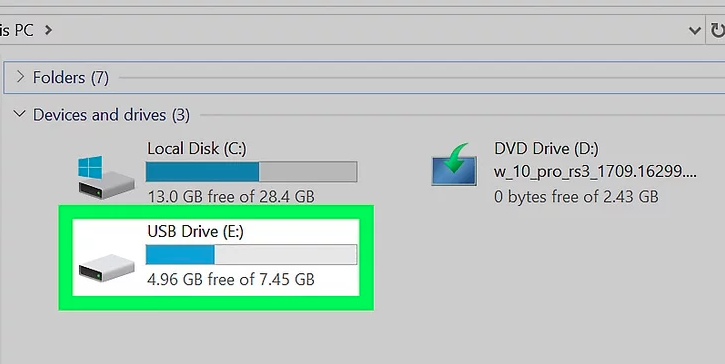Click the Folders (7) group header label
Screen dimensions: 725x364
pyautogui.click(x=71, y=77)
